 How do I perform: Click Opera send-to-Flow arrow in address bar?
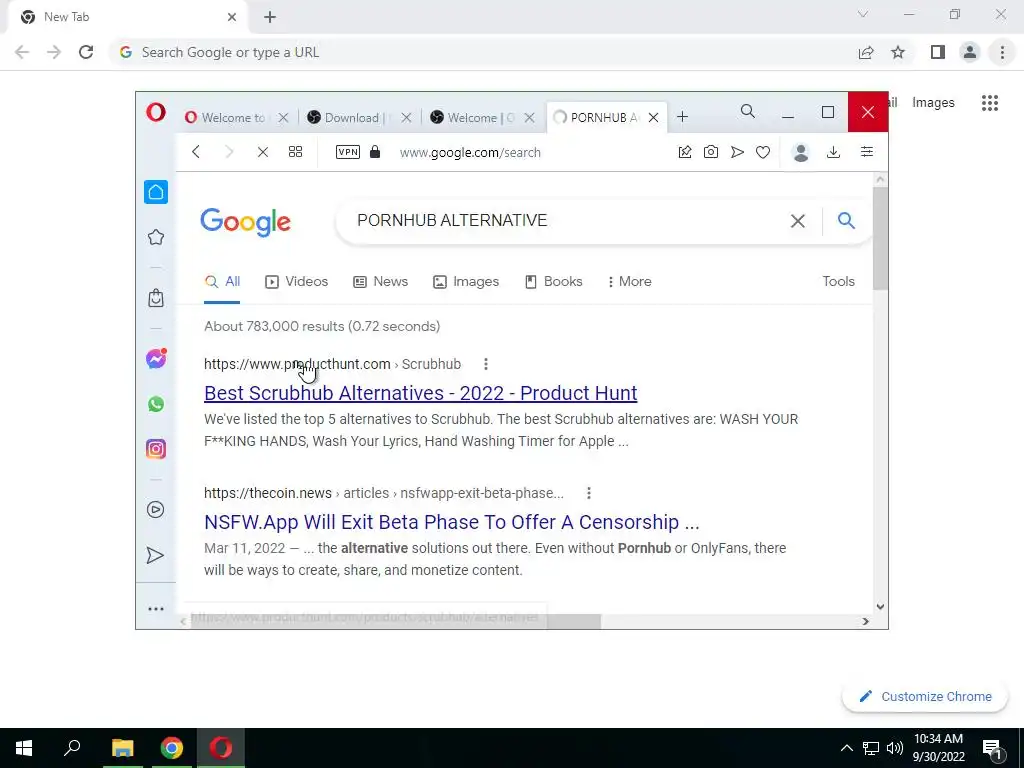[x=737, y=152]
